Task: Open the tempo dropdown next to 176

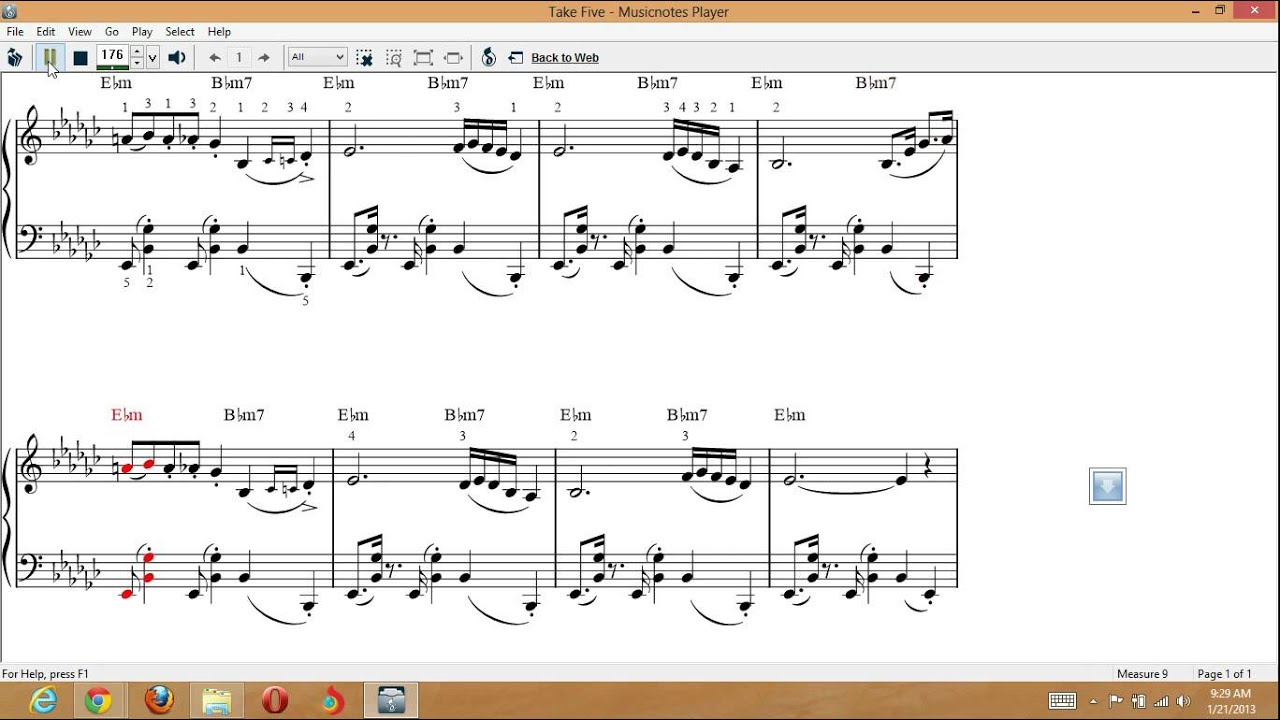Action: click(x=153, y=58)
